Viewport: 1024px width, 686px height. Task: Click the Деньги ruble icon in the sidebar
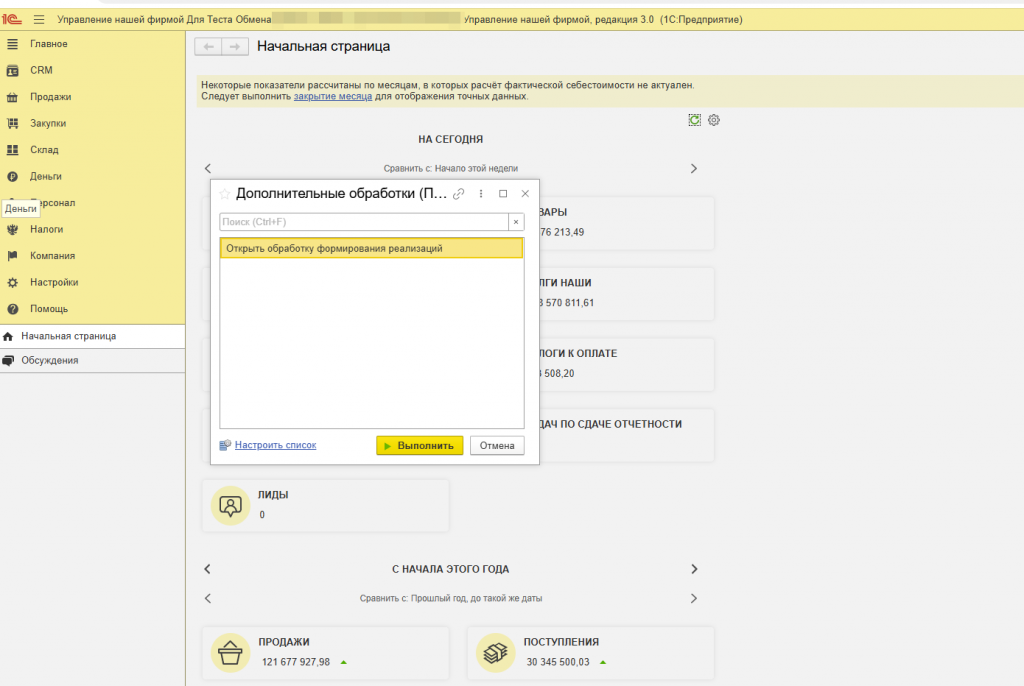pyautogui.click(x=12, y=176)
